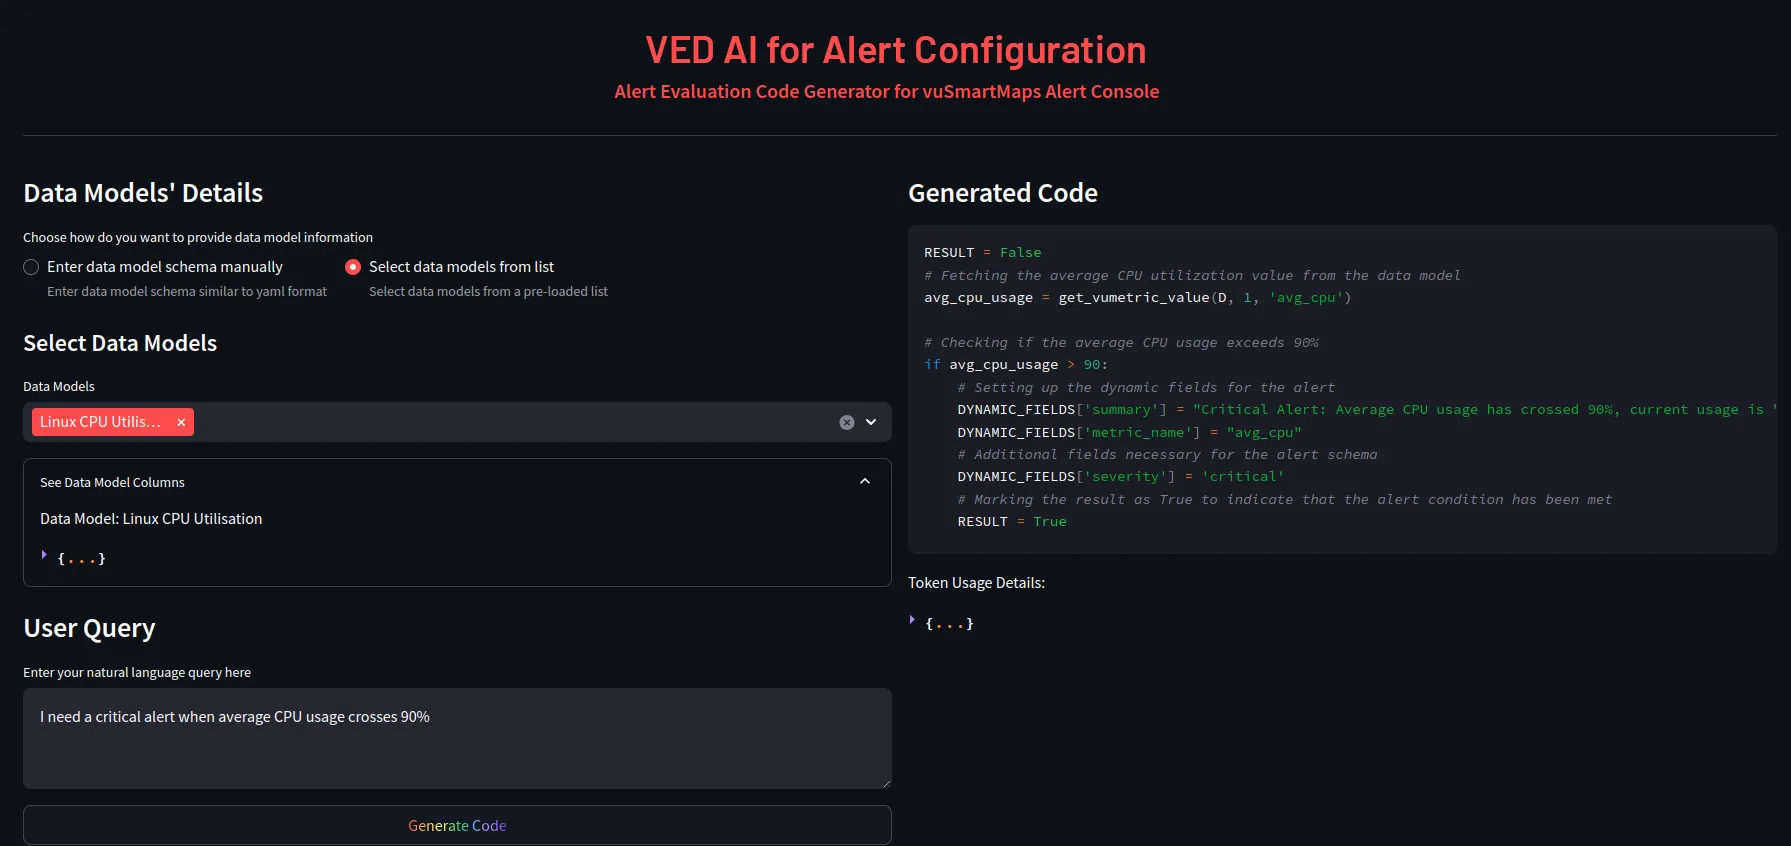Click the get_vumetric_value code line
The width and height of the screenshot is (1791, 846).
click(x=1138, y=298)
